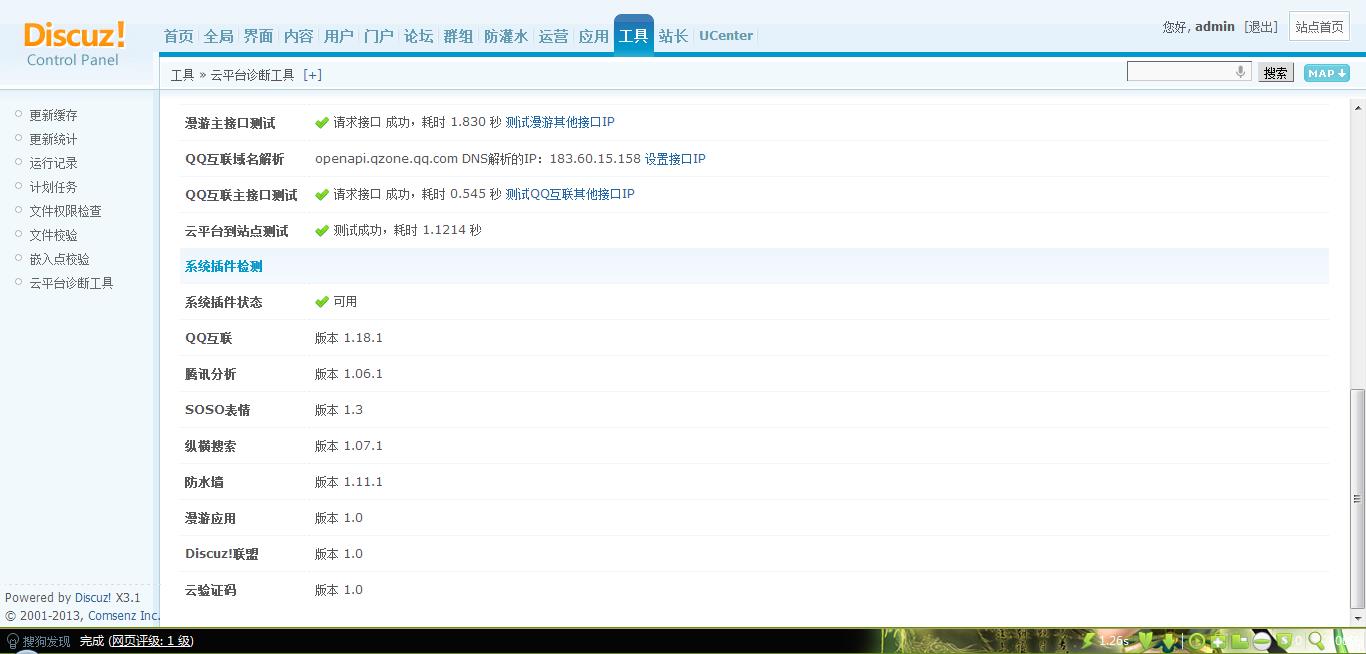Viewport: 1366px width, 654px height.
Task: Open 嵌入点校验 in the sidebar
Action: (x=59, y=259)
